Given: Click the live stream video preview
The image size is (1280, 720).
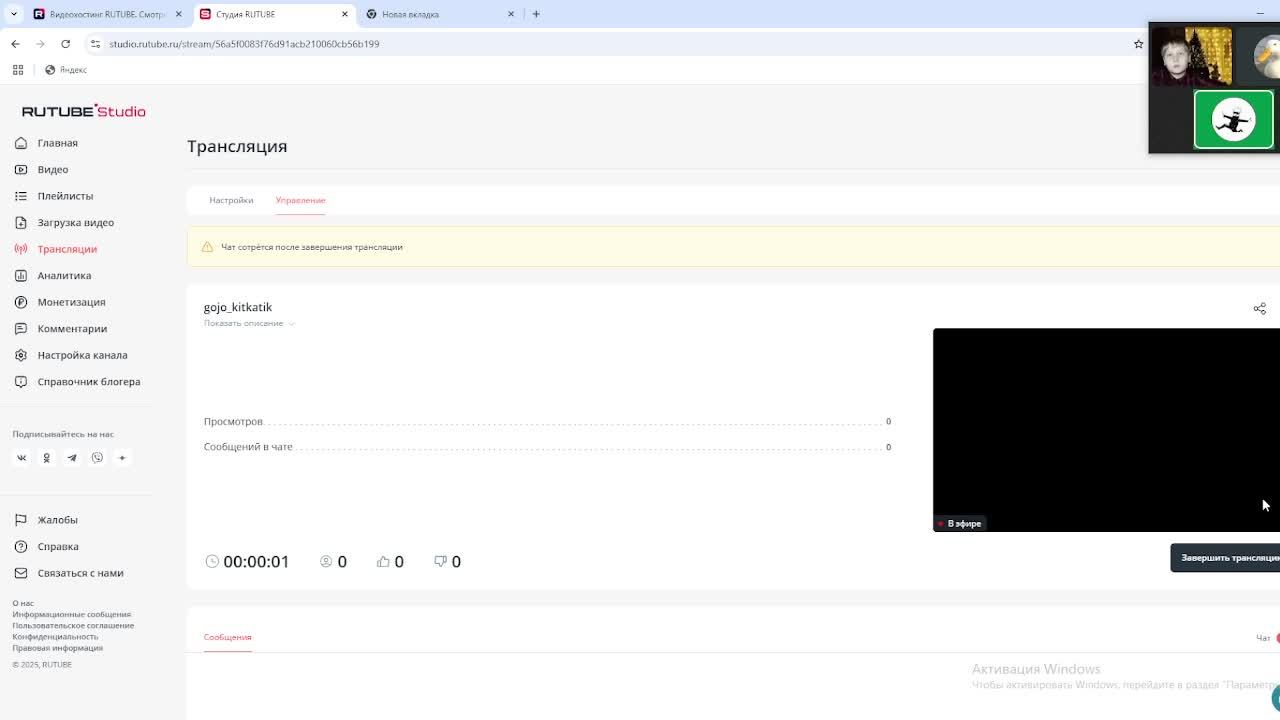Looking at the screenshot, I should point(1106,430).
